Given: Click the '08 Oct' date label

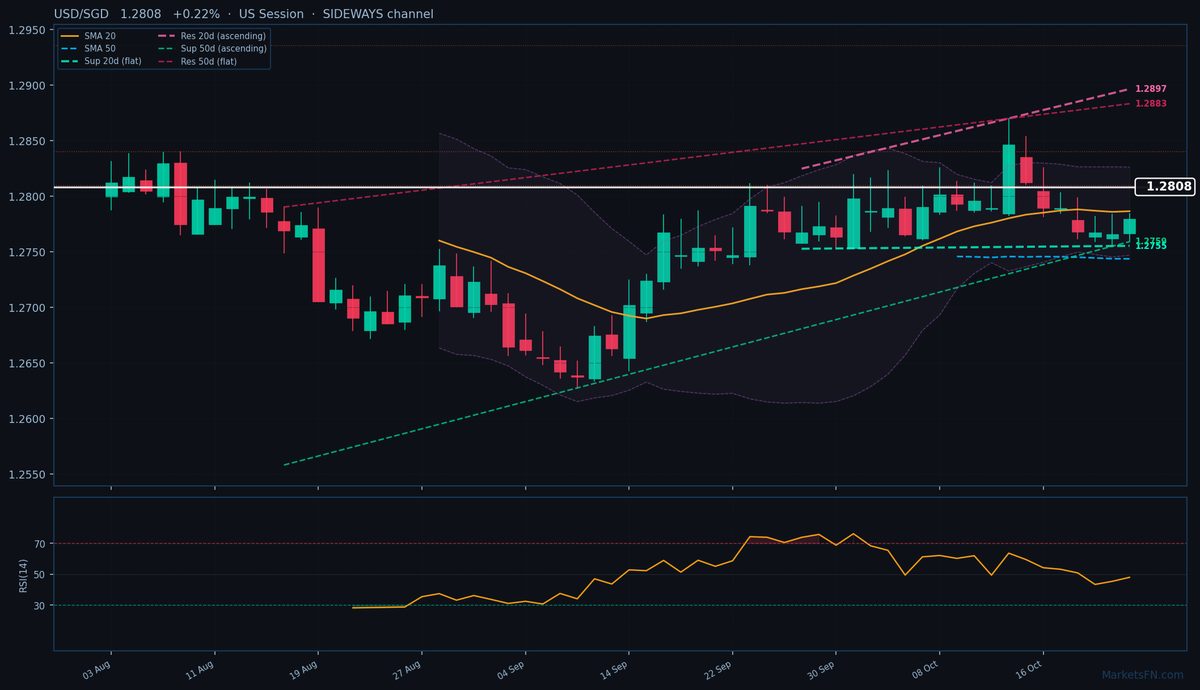Looking at the screenshot, I should tap(924, 669).
